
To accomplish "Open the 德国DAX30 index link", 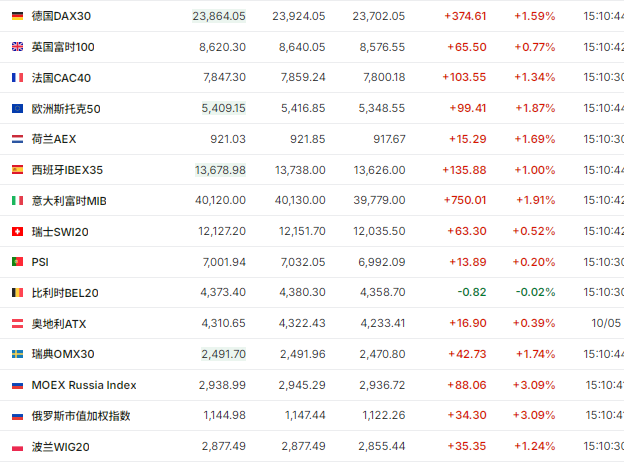I will pyautogui.click(x=61, y=16).
